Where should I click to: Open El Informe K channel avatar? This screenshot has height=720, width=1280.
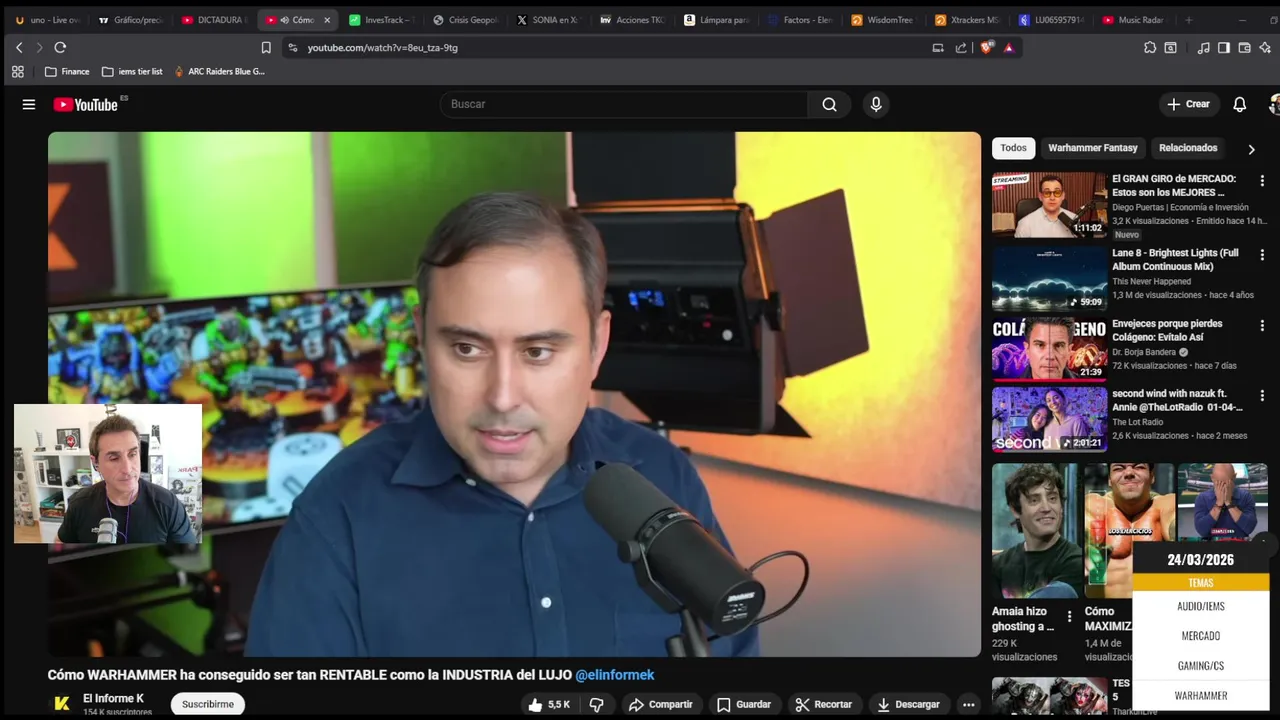[x=61, y=703]
